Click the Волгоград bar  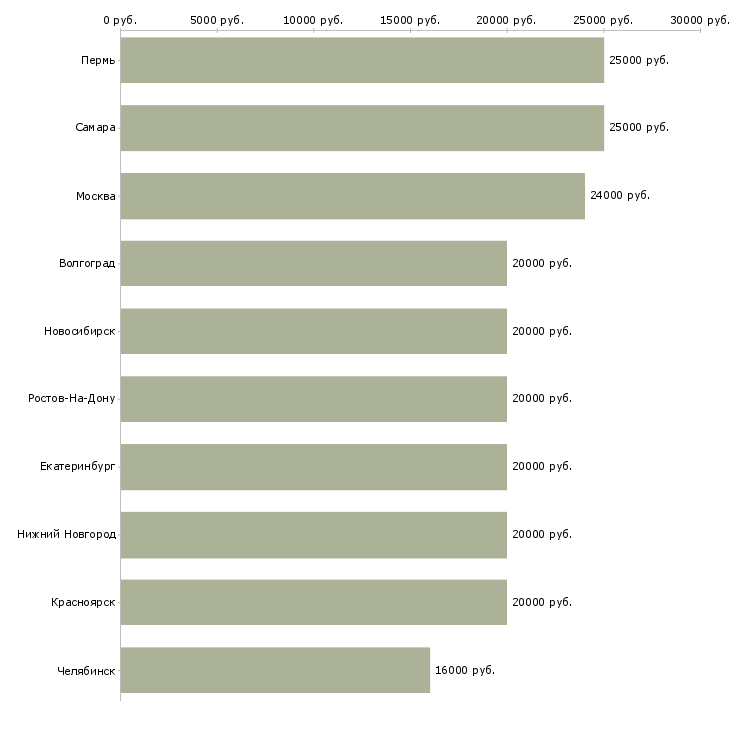(313, 263)
